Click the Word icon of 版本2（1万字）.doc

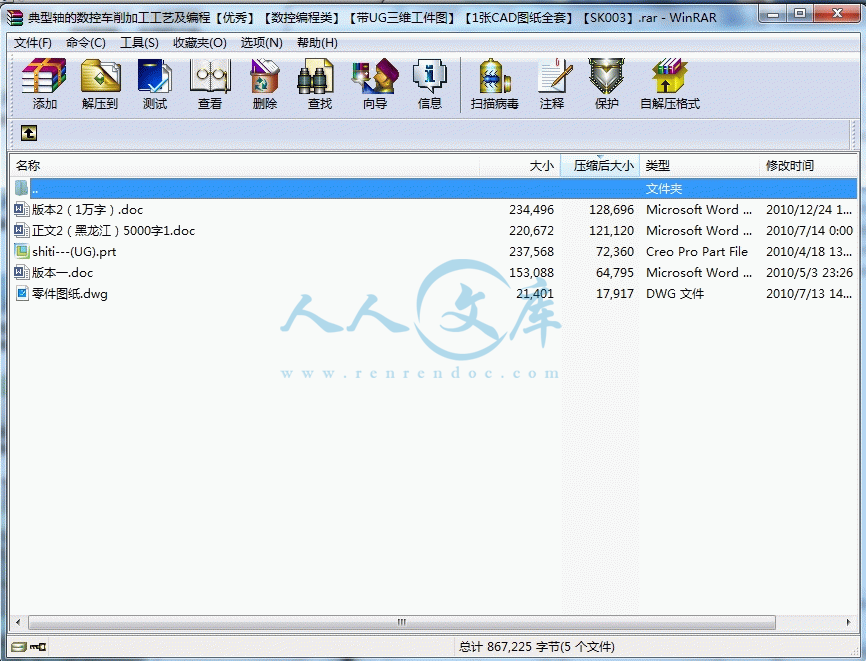click(x=22, y=209)
